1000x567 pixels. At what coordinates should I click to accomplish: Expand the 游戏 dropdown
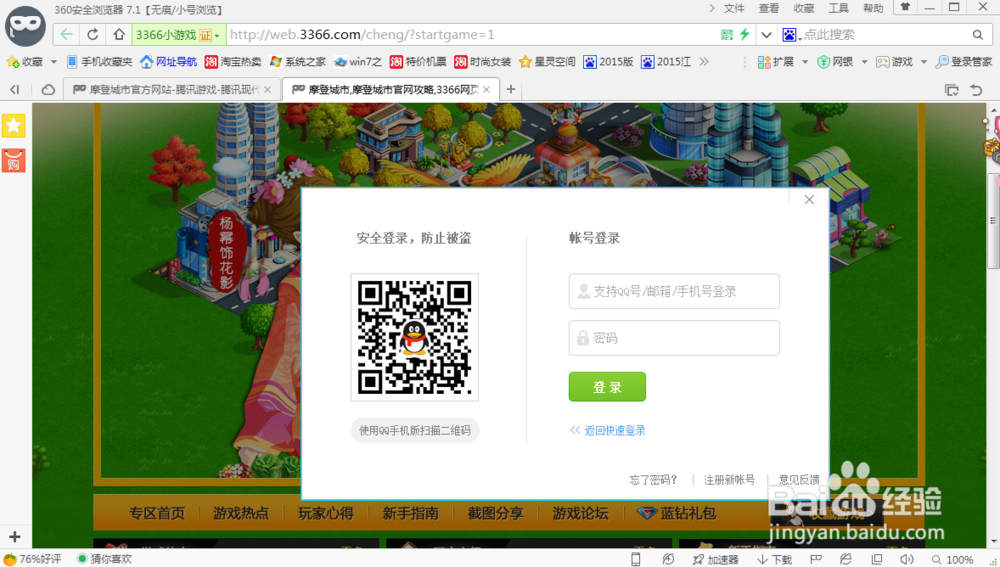[923, 62]
